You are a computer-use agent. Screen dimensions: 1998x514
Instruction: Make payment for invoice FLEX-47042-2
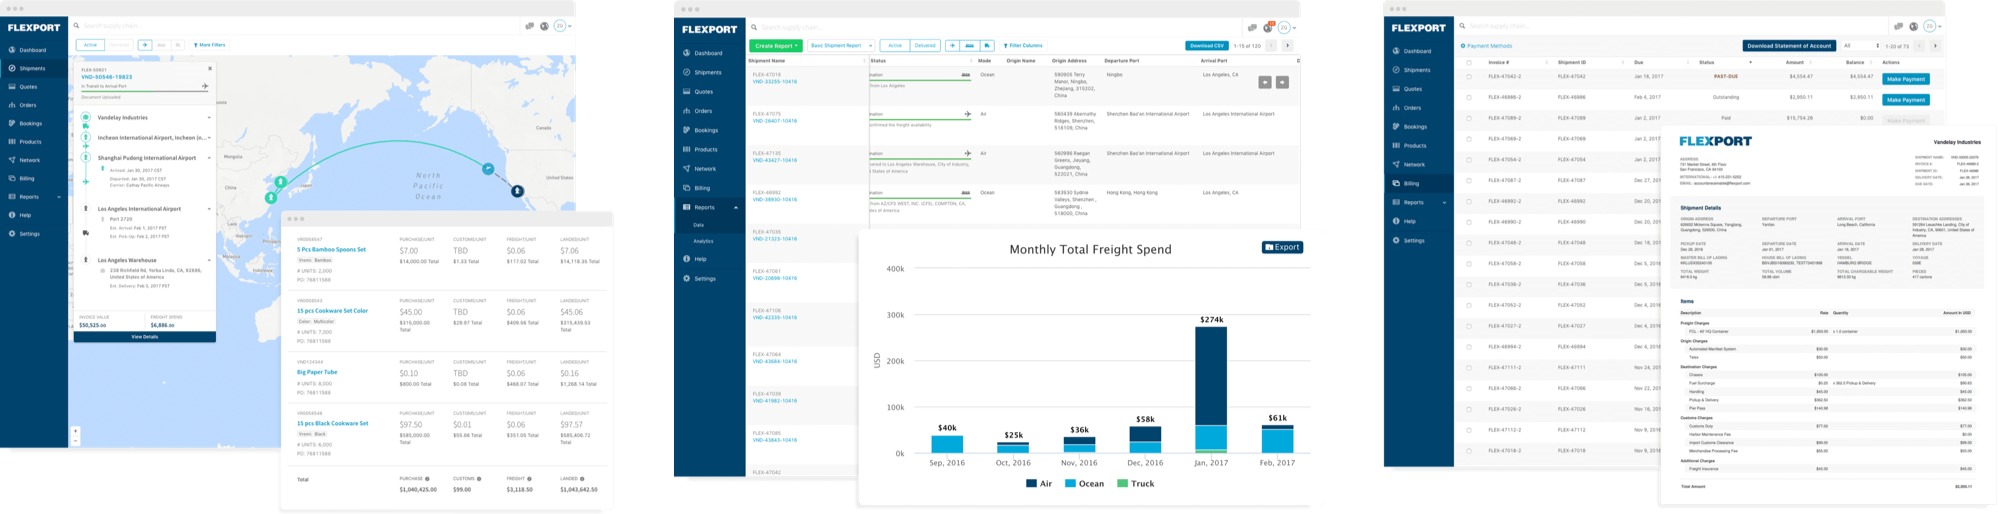(x=1905, y=79)
